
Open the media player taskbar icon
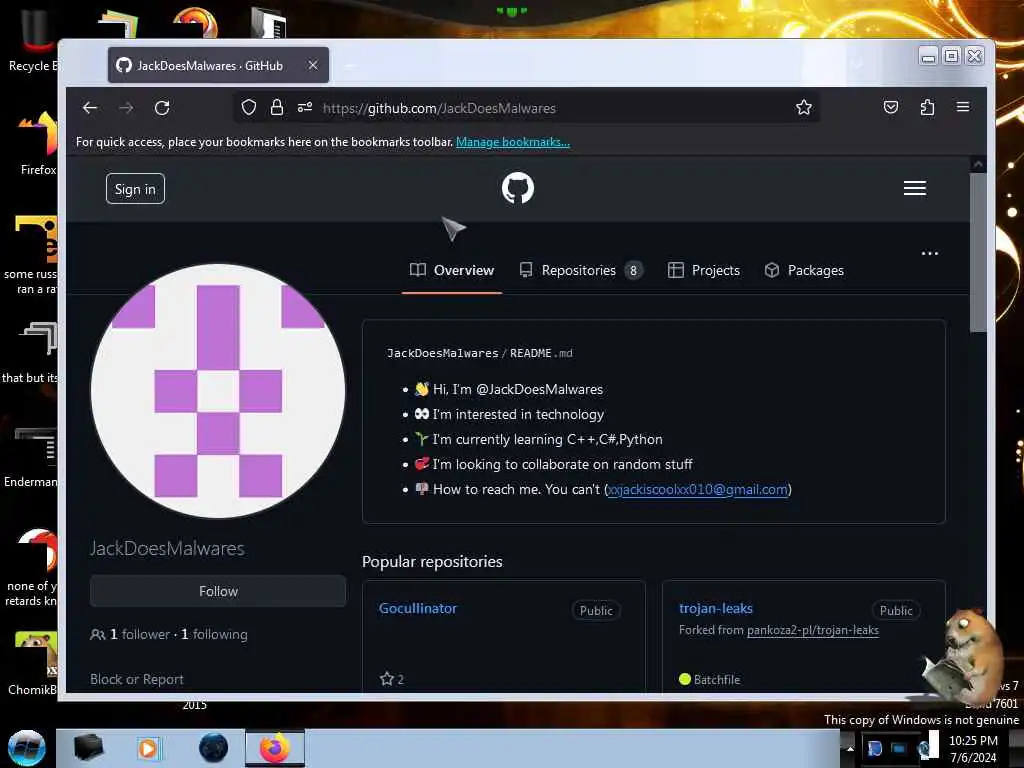click(x=148, y=748)
